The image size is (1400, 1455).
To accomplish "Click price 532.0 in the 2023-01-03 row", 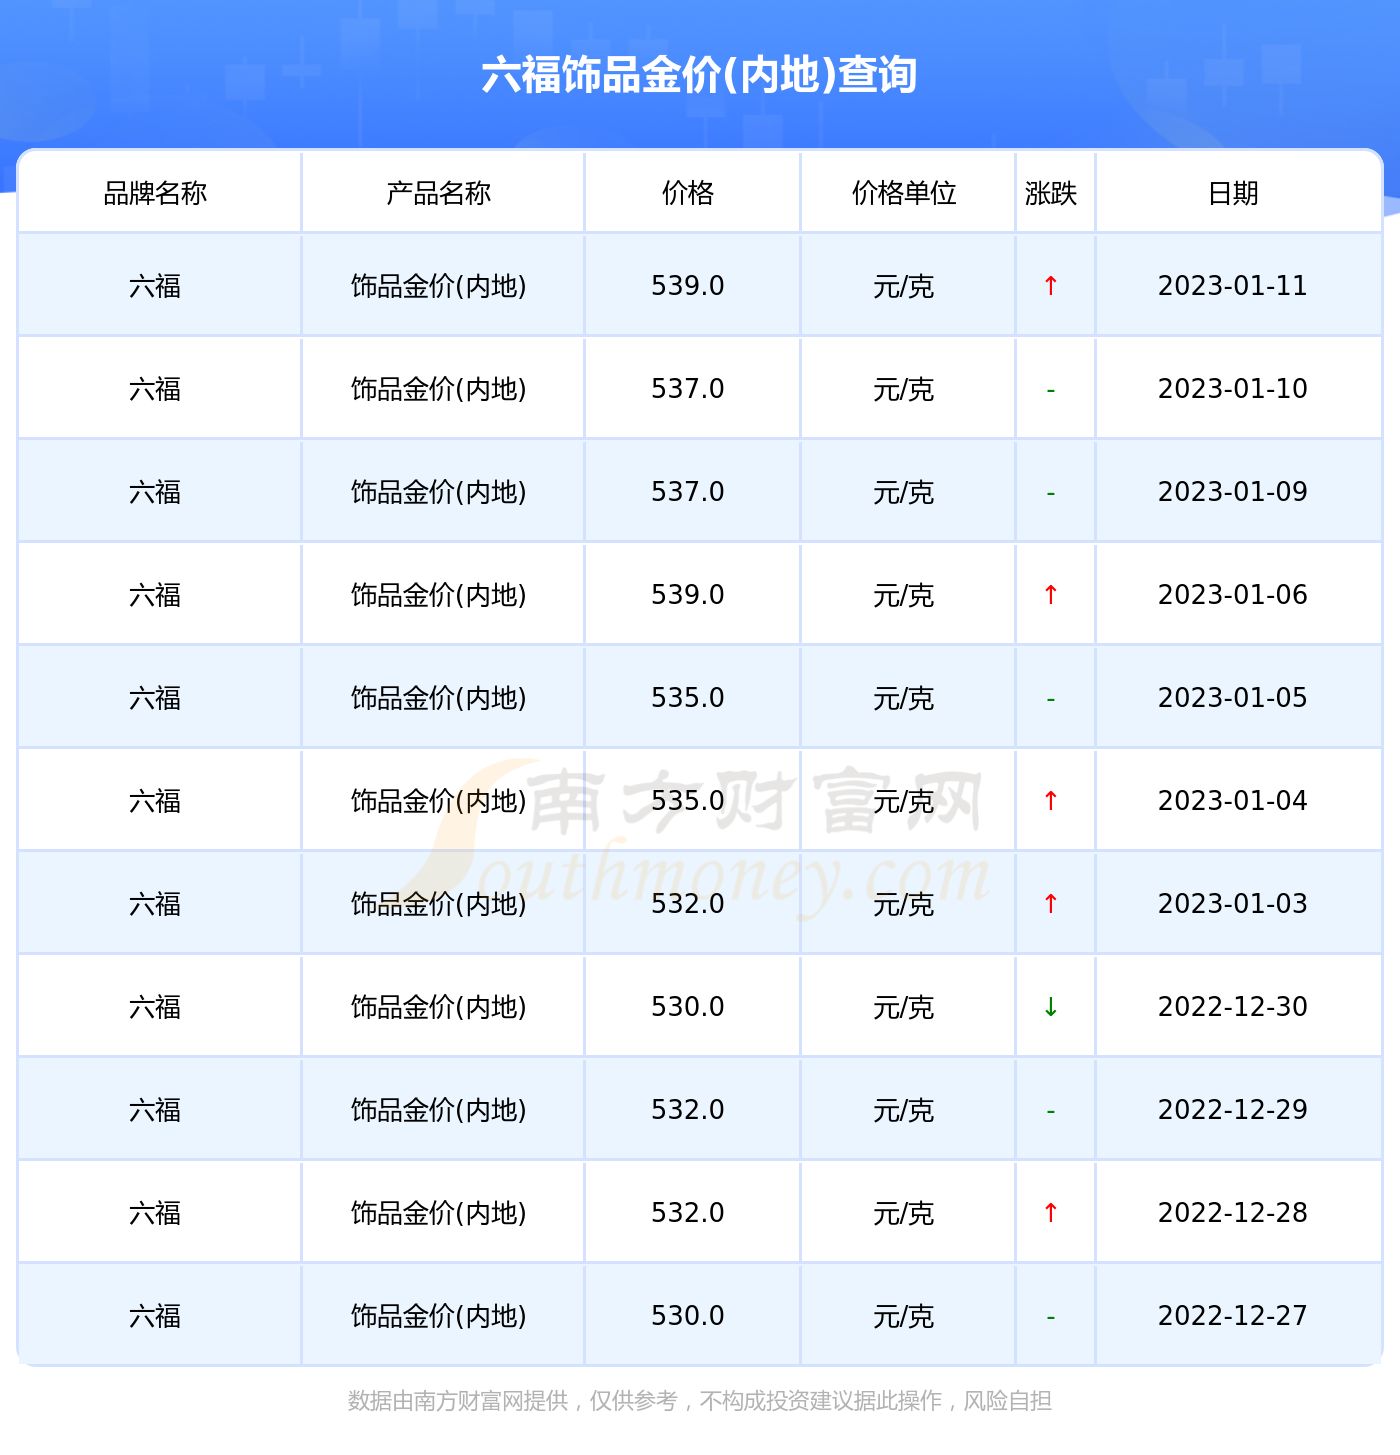I will click(x=688, y=904).
